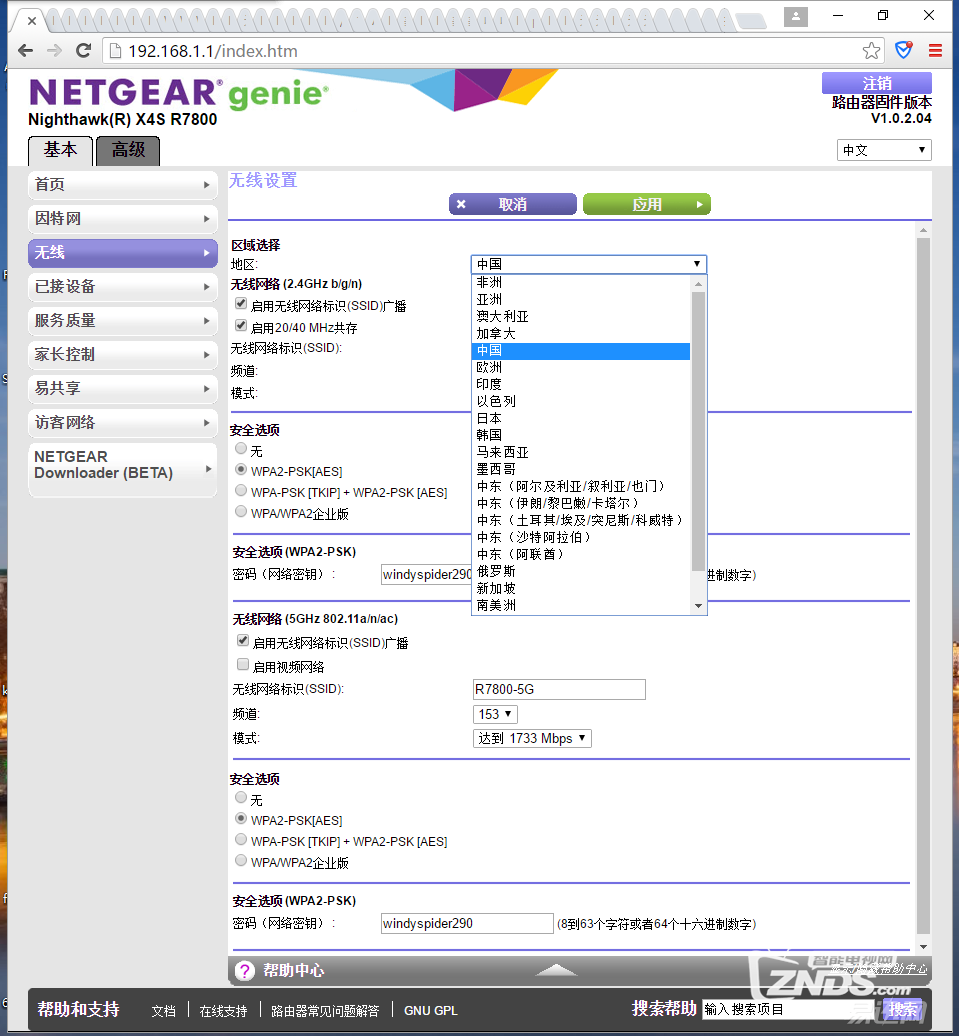
Task: Open the 已接设备 sidebar item
Action: 123,287
